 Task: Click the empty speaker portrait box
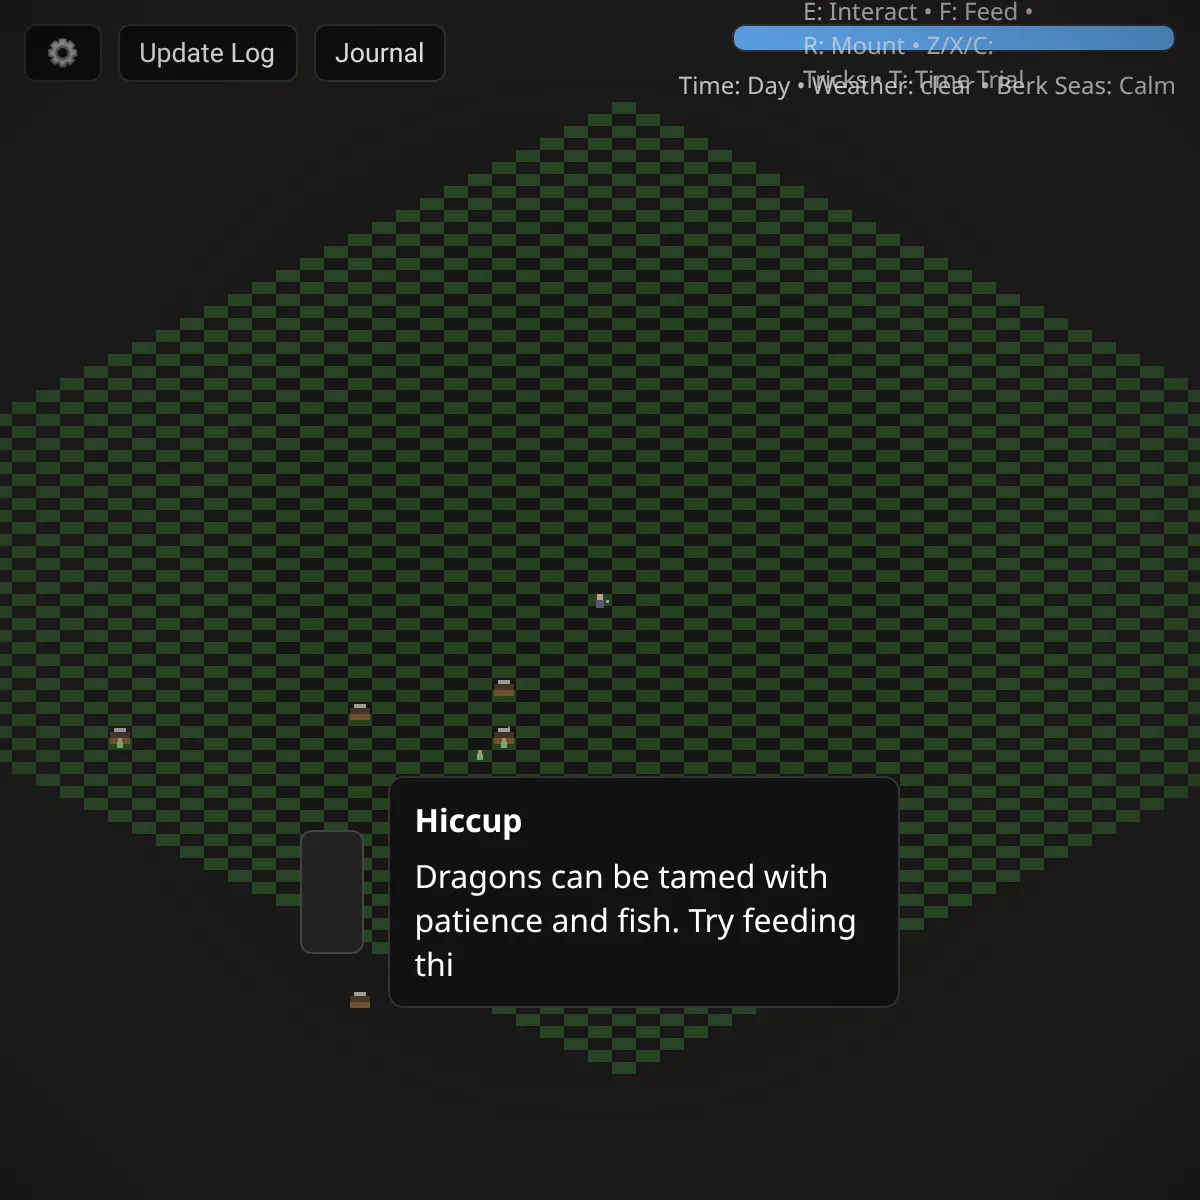[x=332, y=892]
